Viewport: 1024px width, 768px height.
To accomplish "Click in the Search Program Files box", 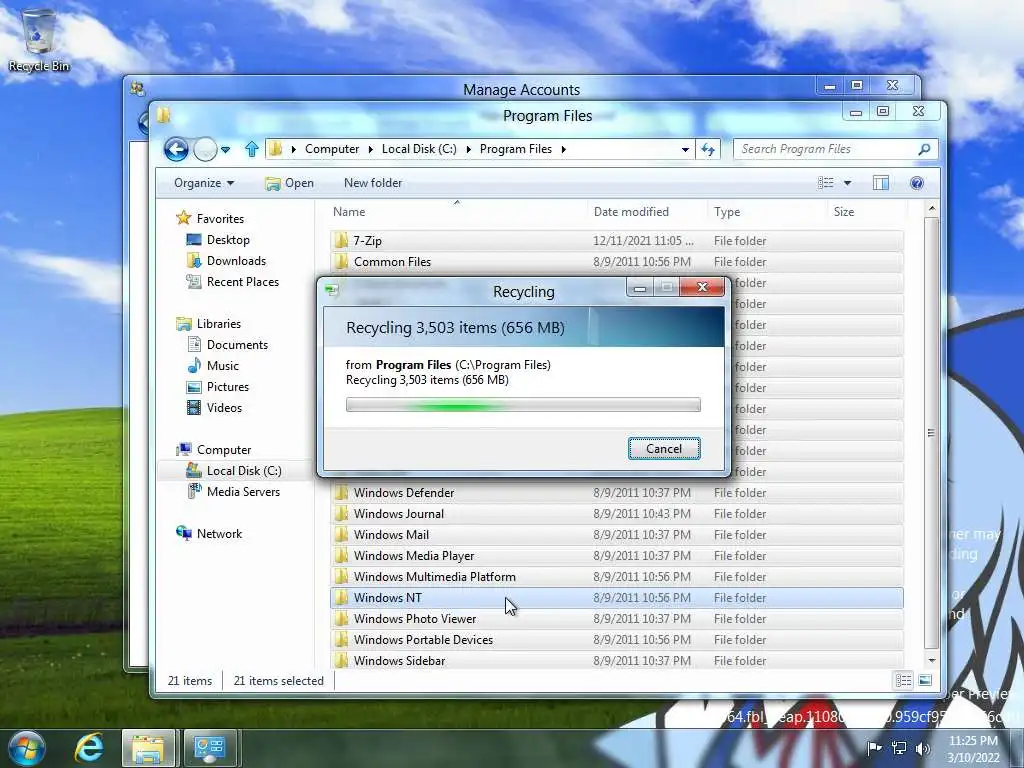I will tap(825, 150).
